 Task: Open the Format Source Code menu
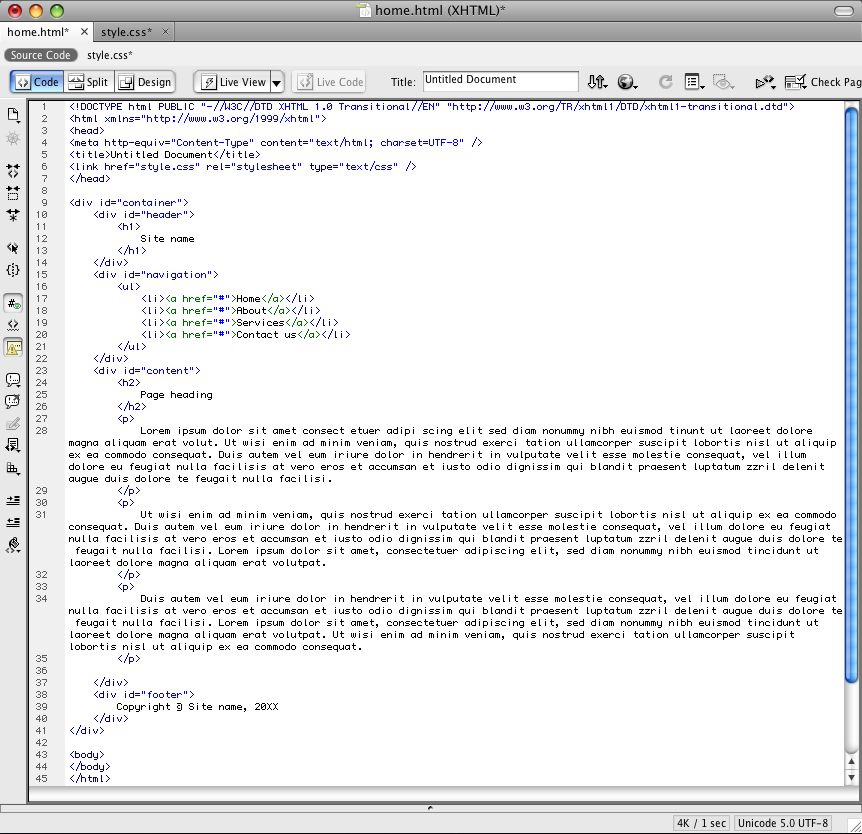click(x=13, y=545)
